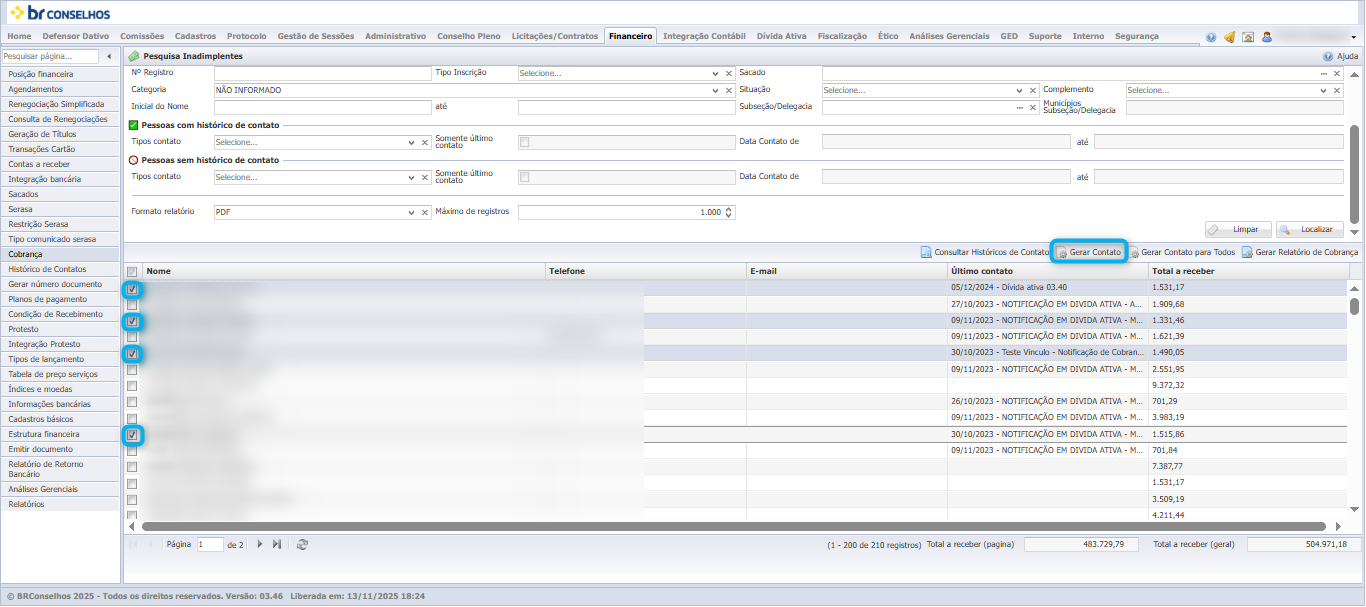Expand the Categoria dropdown arrow

pos(716,90)
